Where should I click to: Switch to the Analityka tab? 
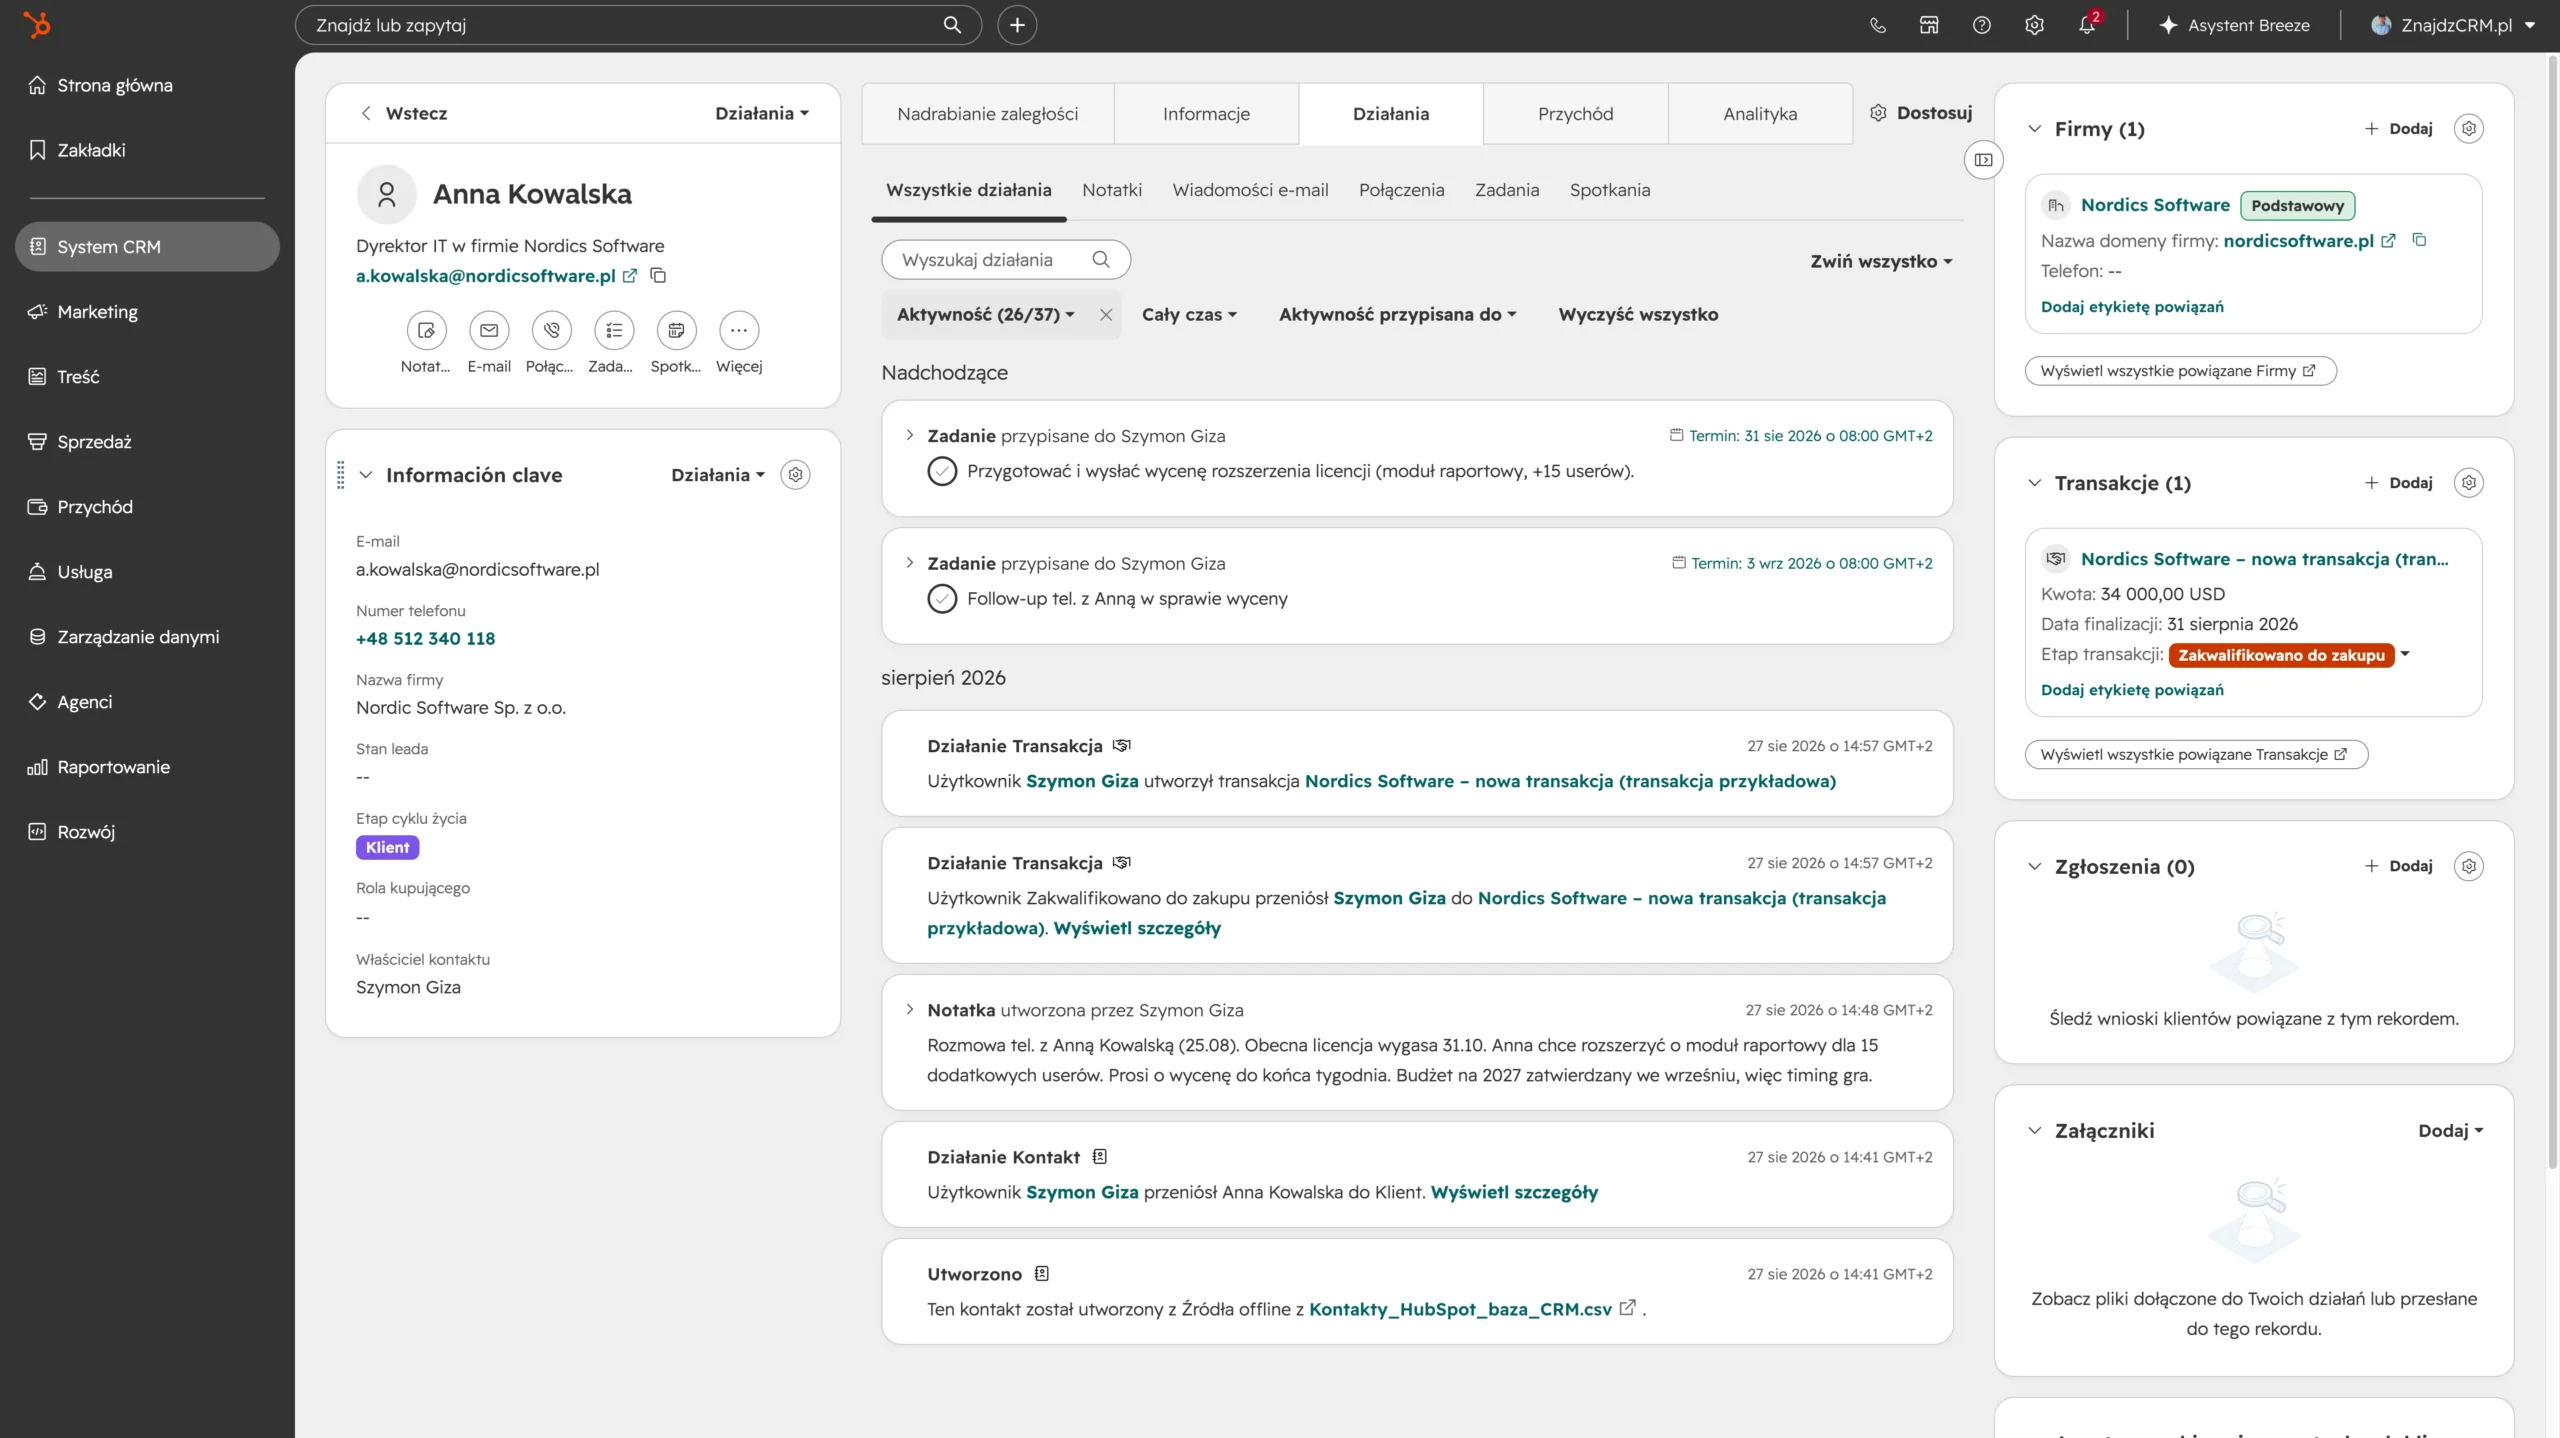[x=1760, y=114]
